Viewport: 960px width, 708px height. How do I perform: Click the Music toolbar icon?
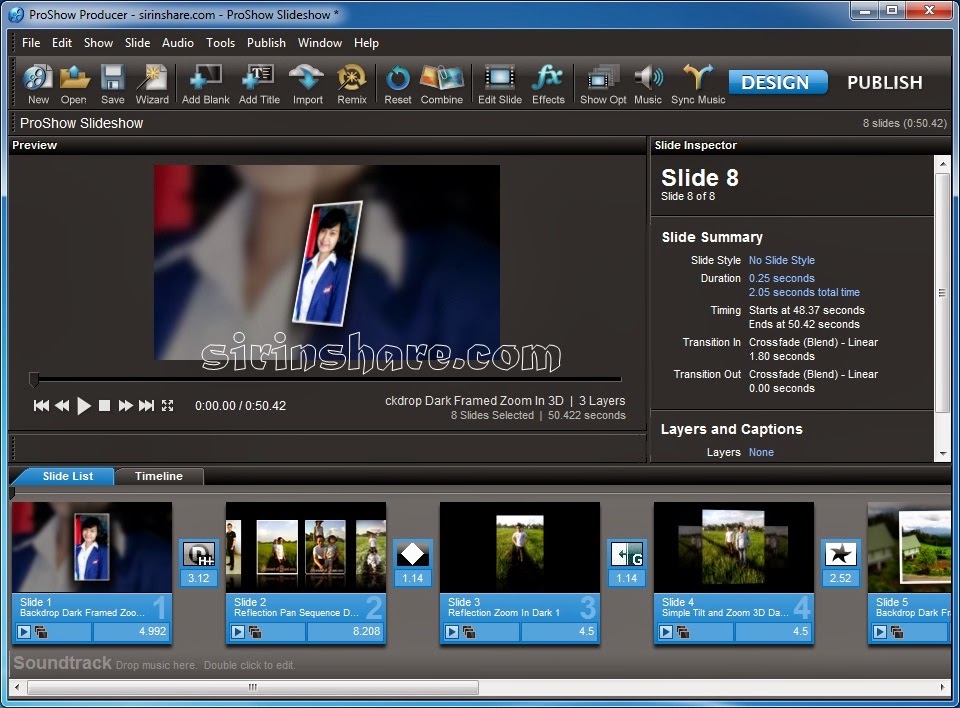(x=648, y=84)
